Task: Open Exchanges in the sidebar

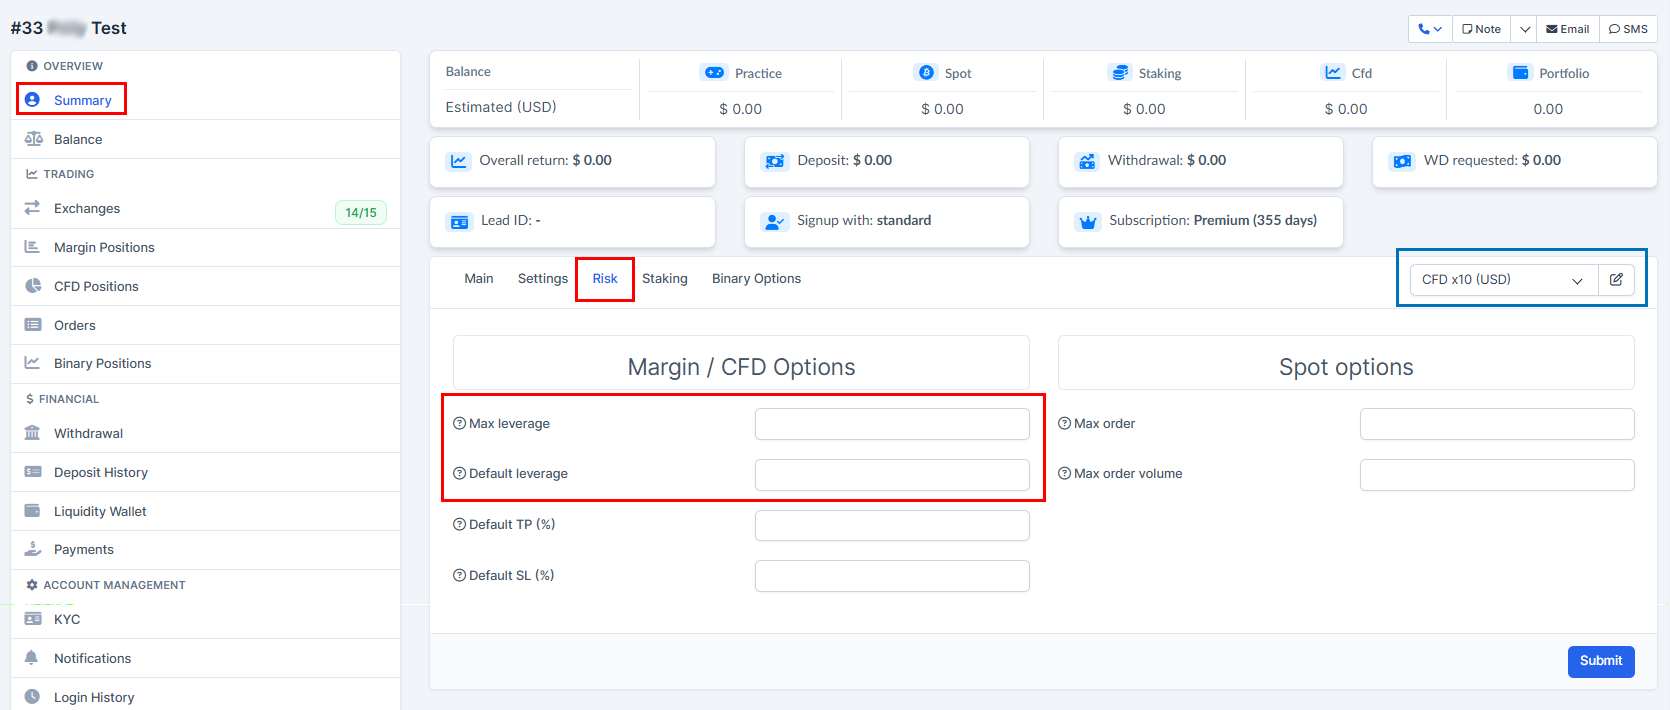Action: (x=87, y=209)
